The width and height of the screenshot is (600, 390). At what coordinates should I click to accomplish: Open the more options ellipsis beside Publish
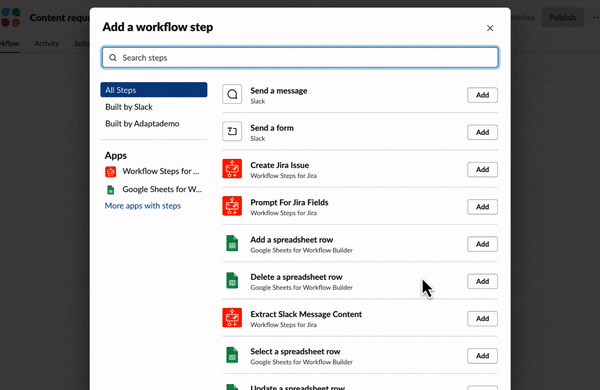pyautogui.click(x=596, y=18)
